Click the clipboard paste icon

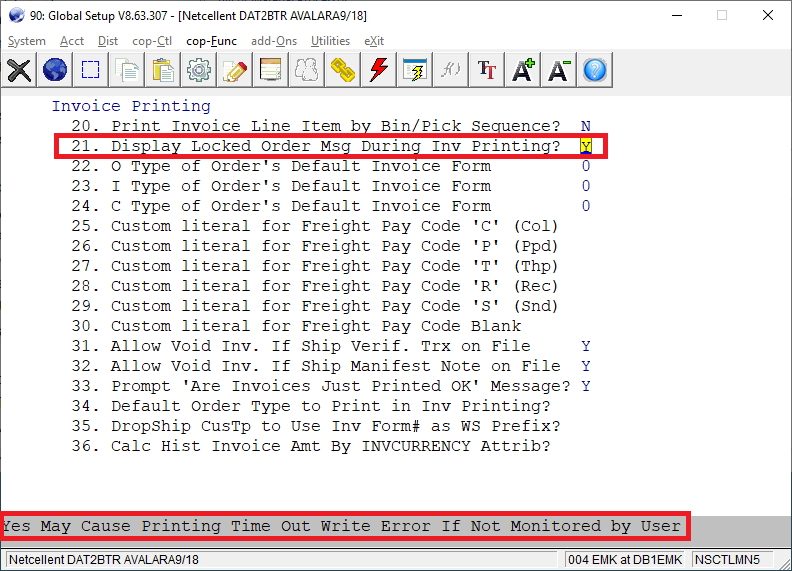(163, 70)
